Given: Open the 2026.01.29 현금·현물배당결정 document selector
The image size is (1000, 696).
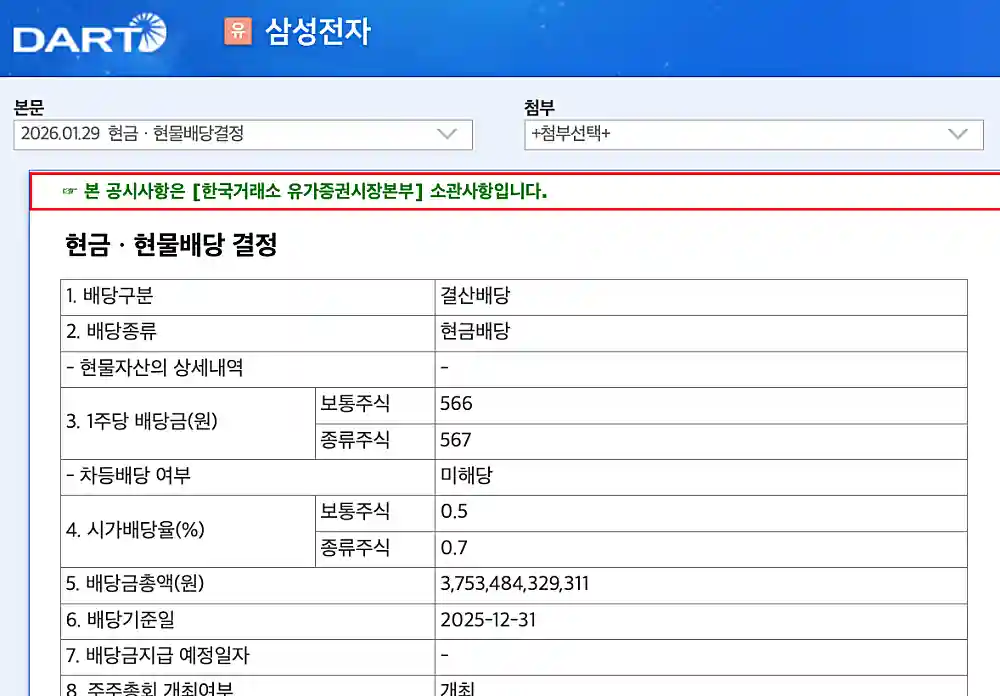Looking at the screenshot, I should point(240,134).
